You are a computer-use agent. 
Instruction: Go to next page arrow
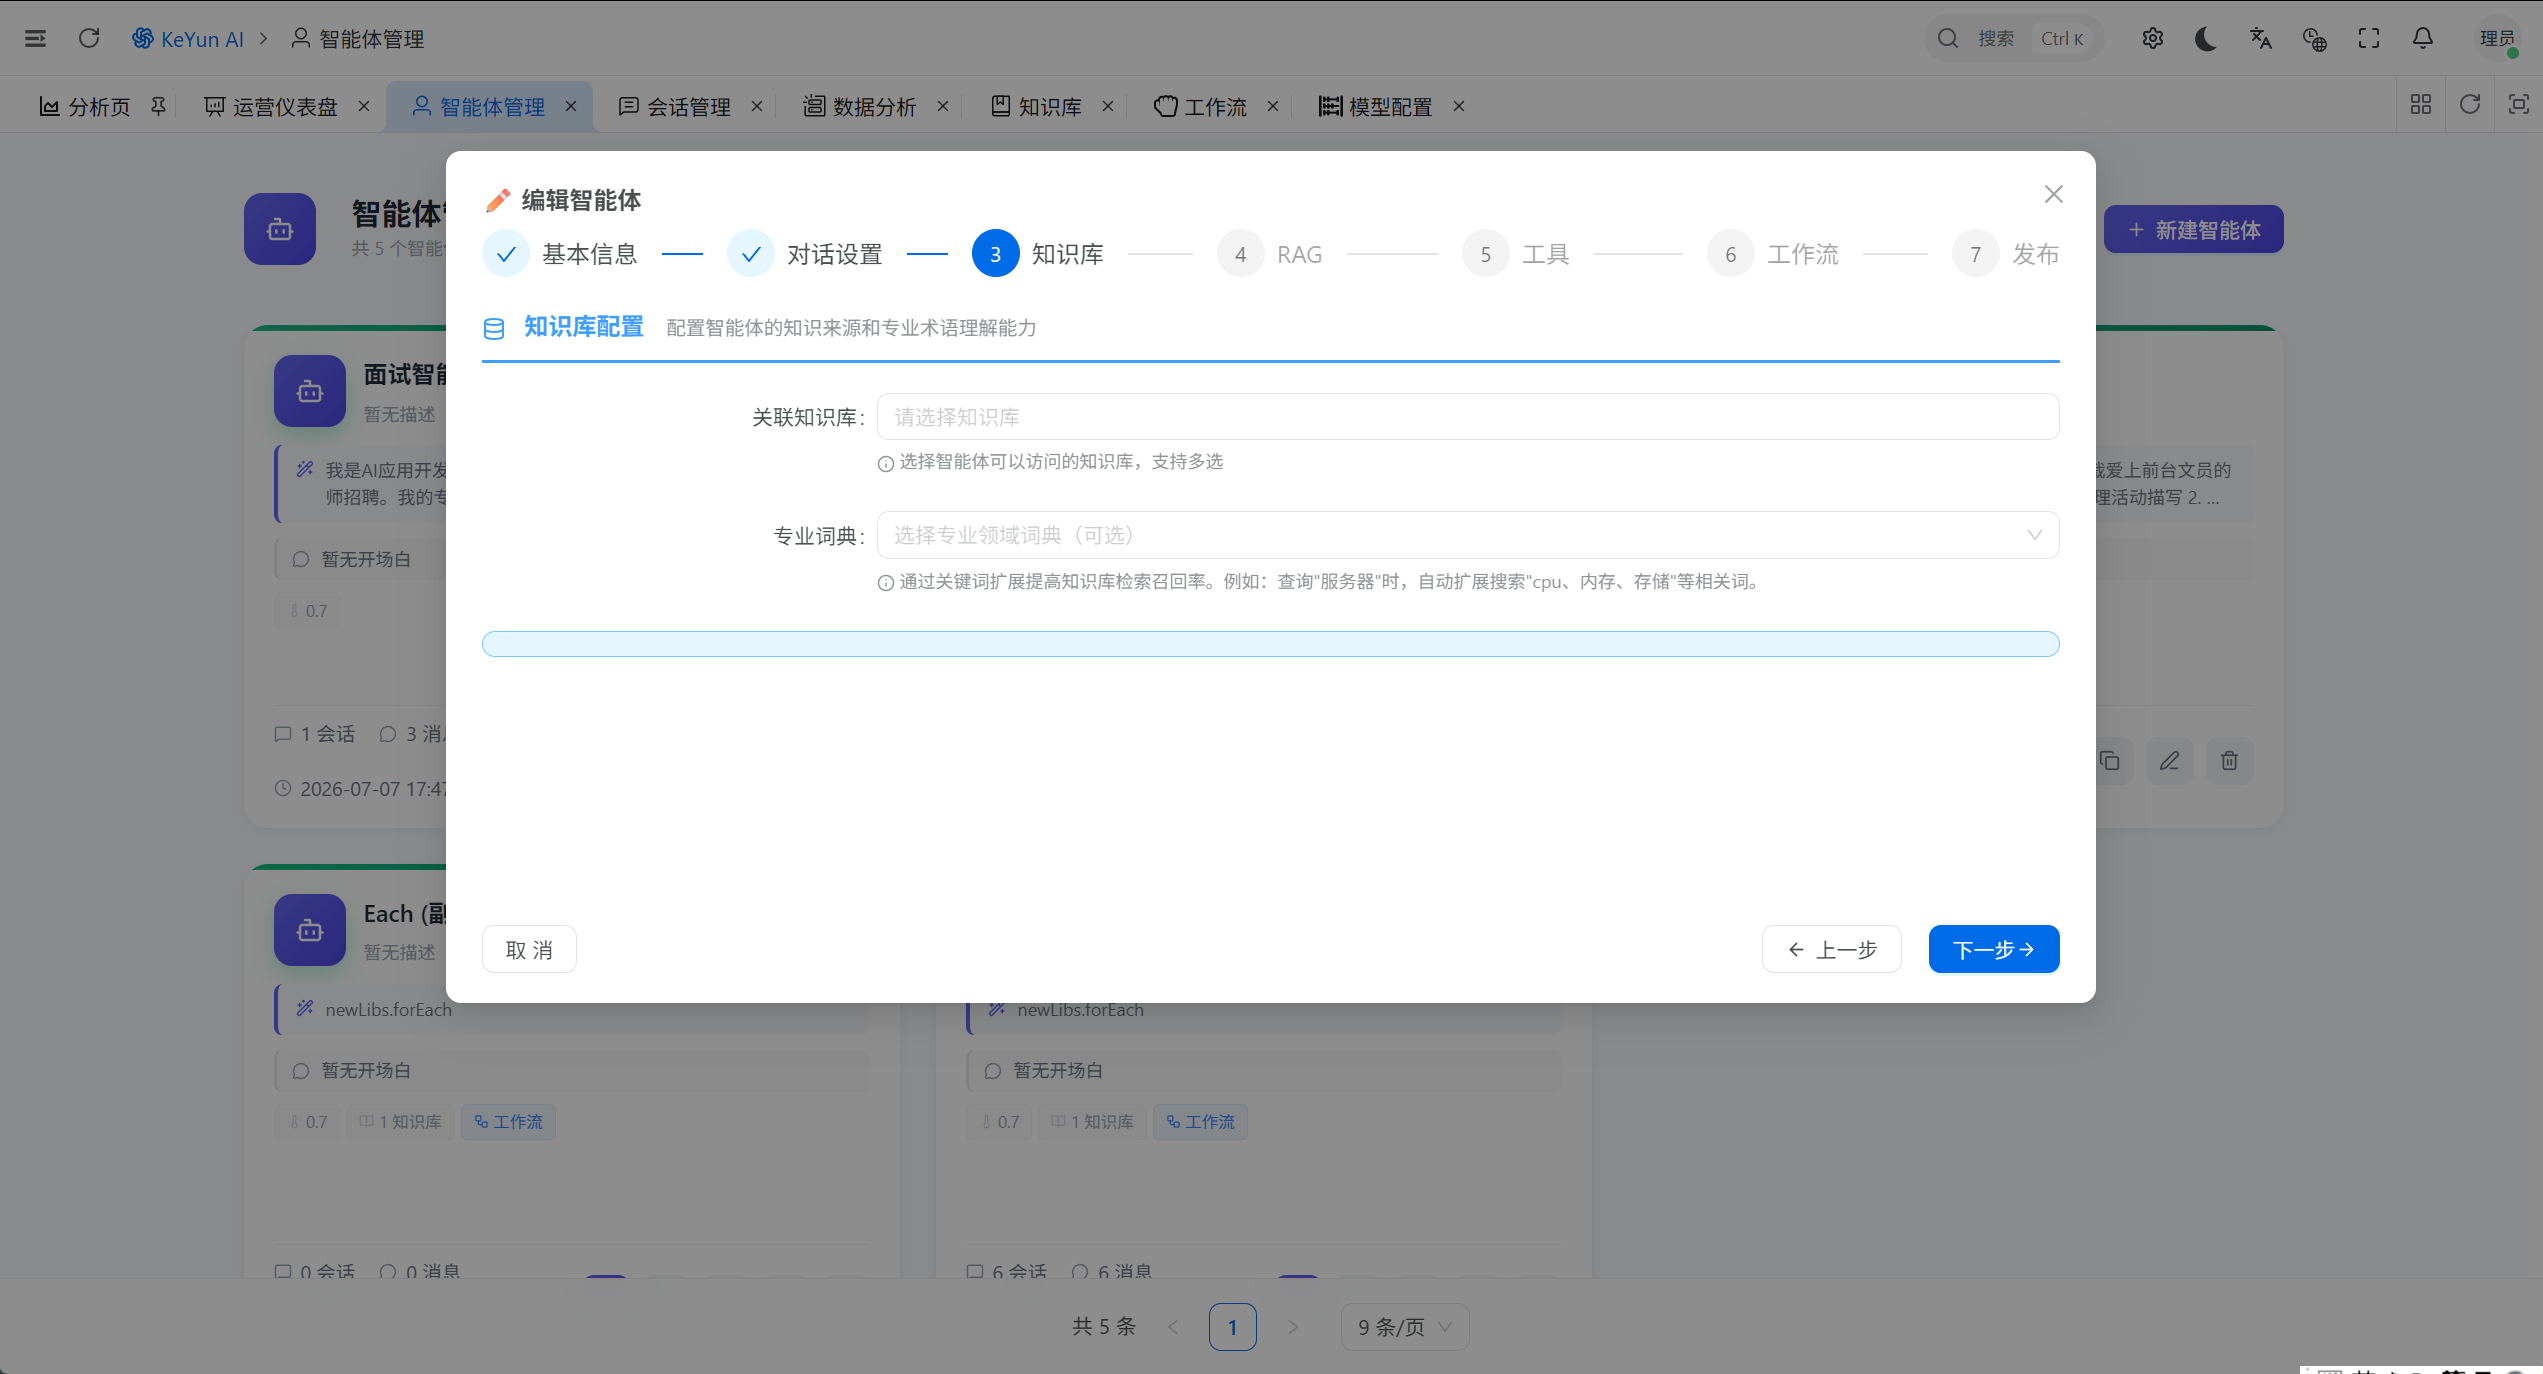pos(1293,1327)
